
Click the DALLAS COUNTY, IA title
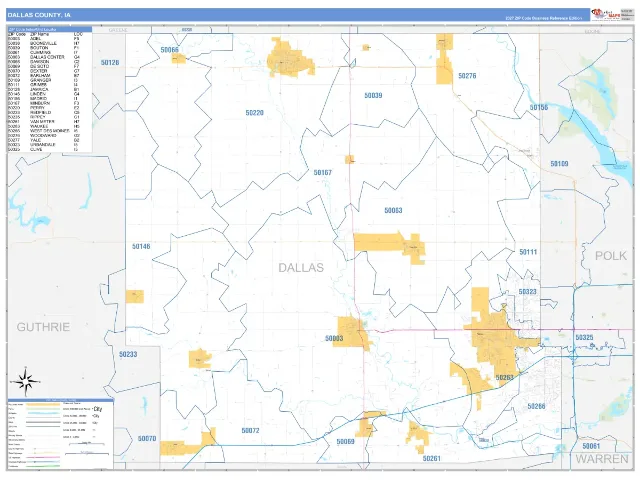click(x=39, y=15)
